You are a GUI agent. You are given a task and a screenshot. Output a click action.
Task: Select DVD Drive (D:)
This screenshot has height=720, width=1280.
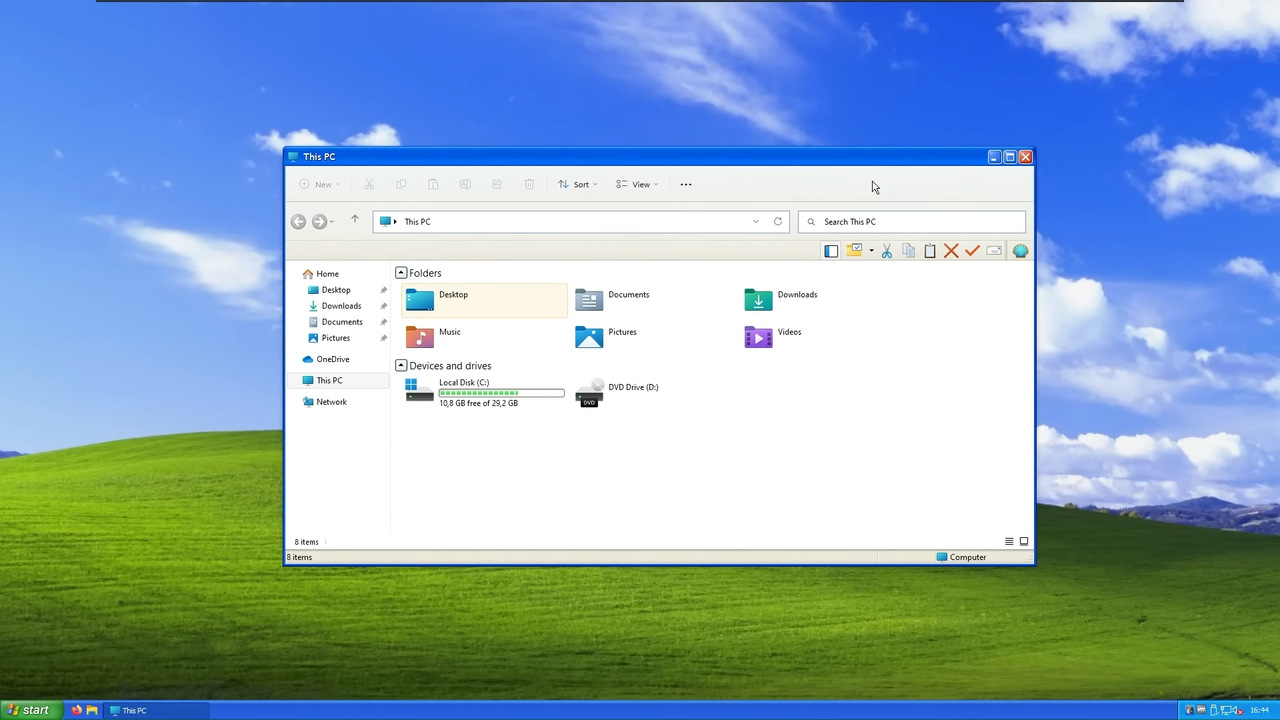[x=617, y=392]
